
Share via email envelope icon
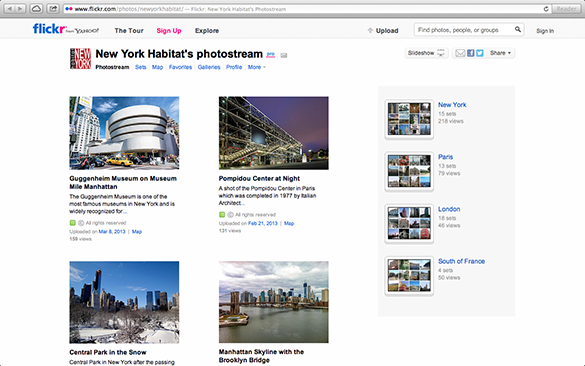click(460, 53)
